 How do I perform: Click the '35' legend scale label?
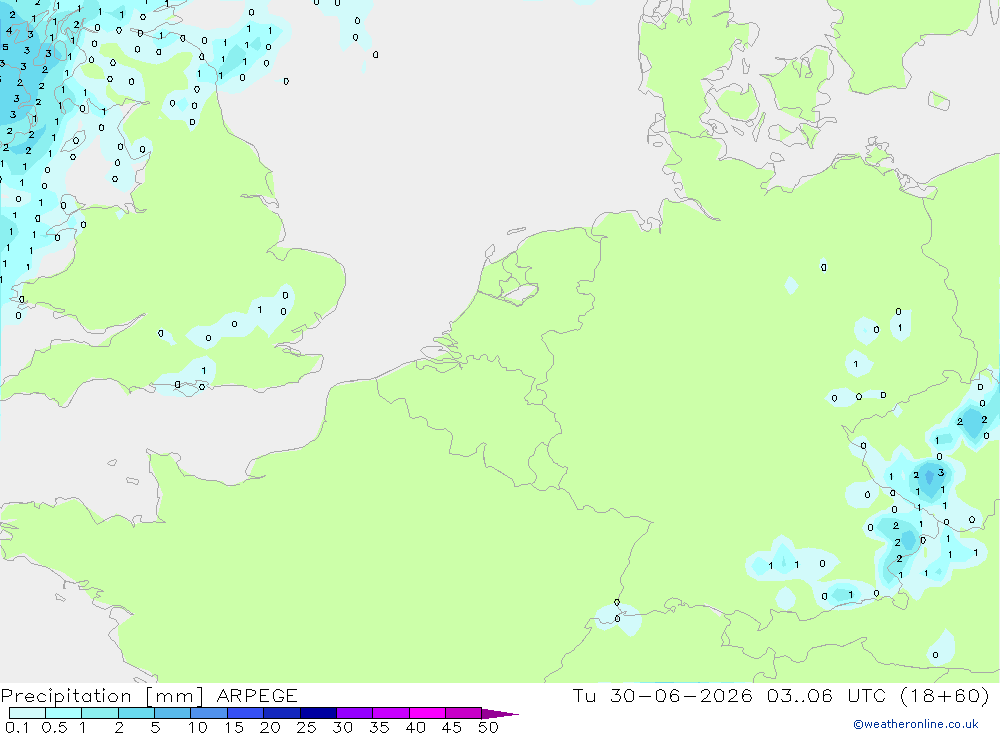(x=379, y=727)
